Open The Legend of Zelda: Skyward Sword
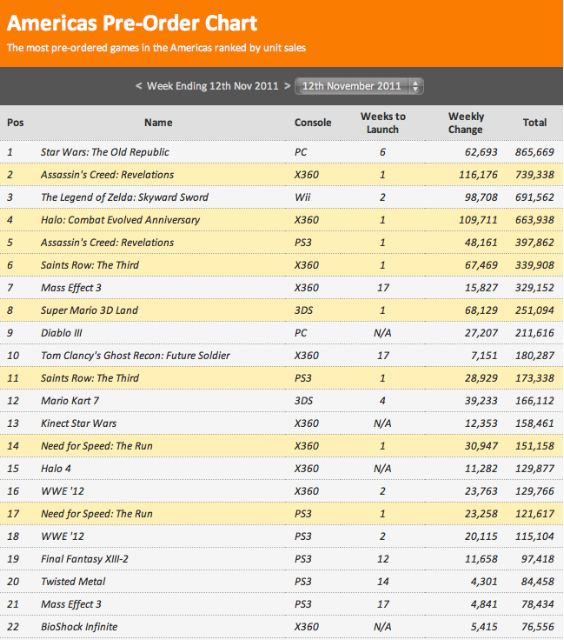 (x=124, y=198)
